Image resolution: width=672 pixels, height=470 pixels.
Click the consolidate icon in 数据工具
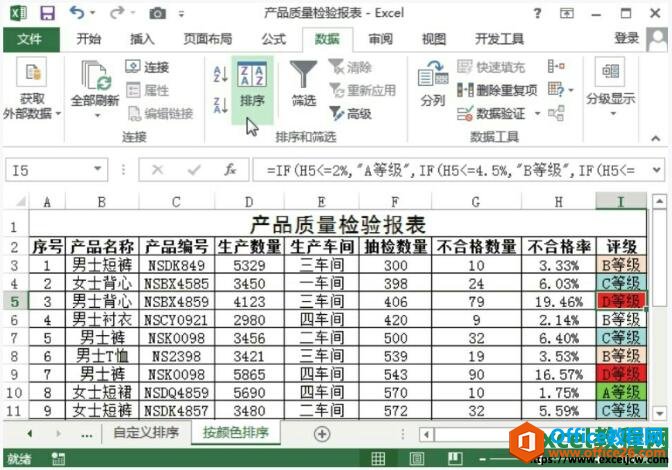[556, 66]
